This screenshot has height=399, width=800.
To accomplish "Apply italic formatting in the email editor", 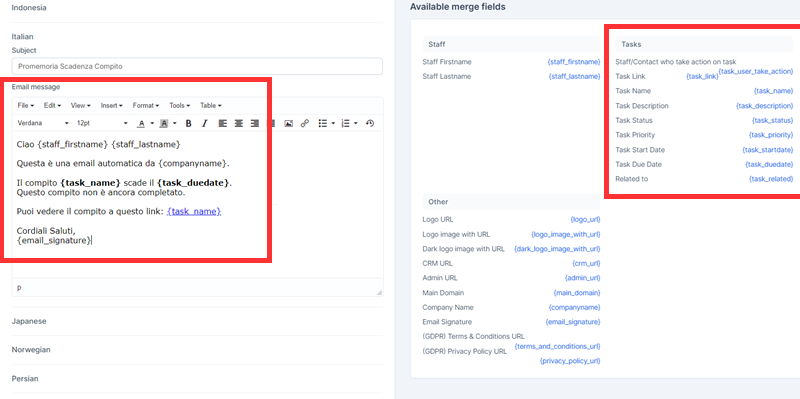I will coord(204,123).
